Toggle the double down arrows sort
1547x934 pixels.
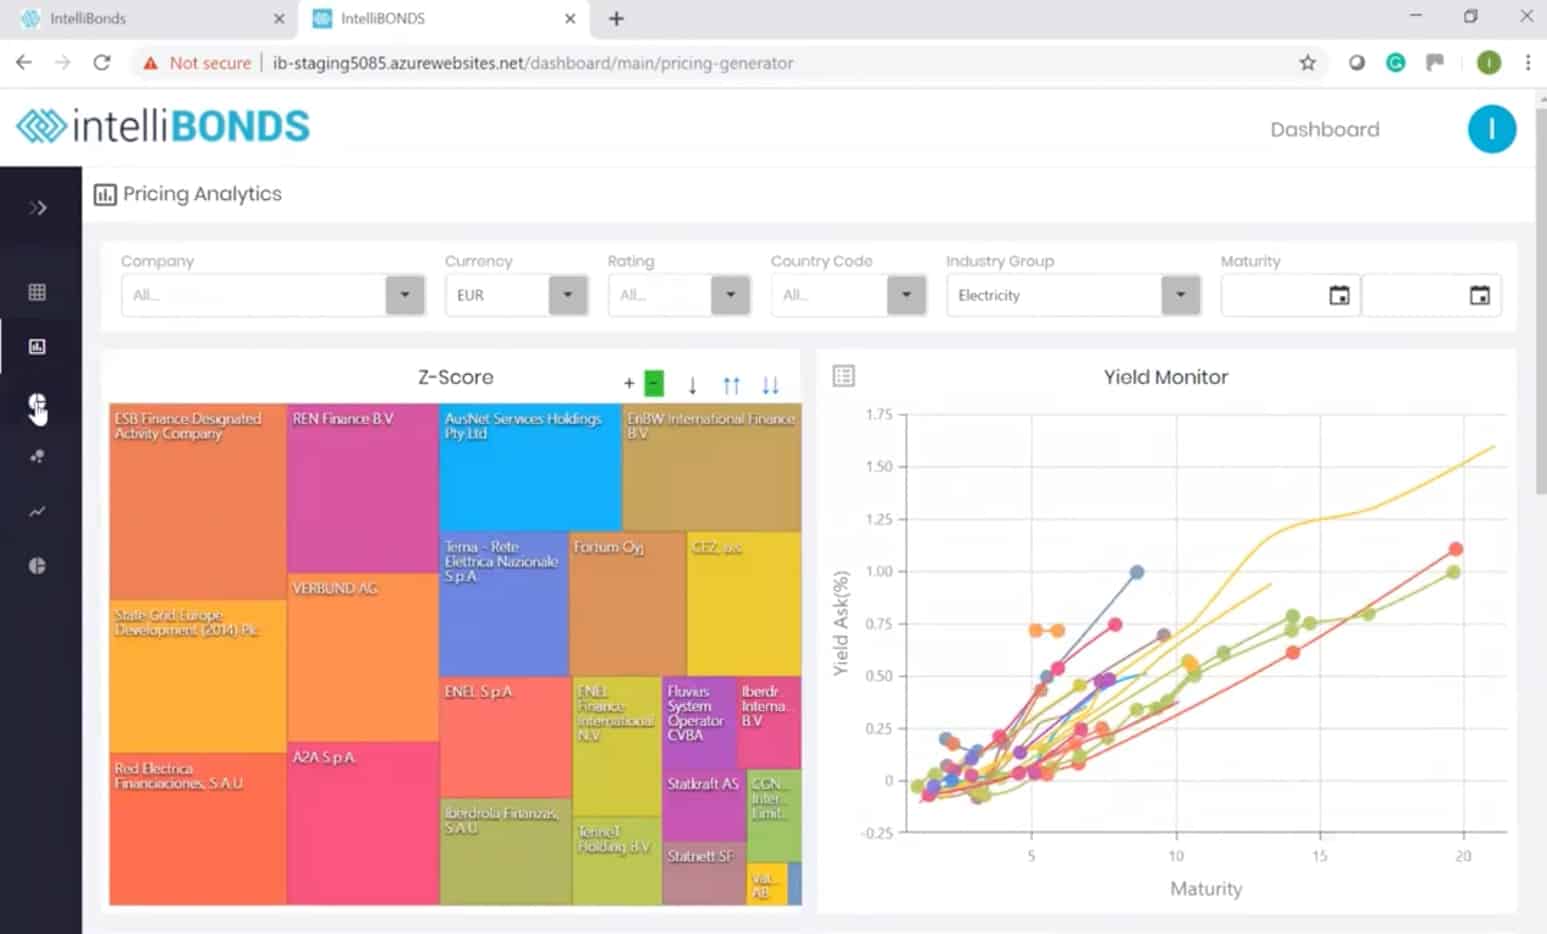click(770, 385)
